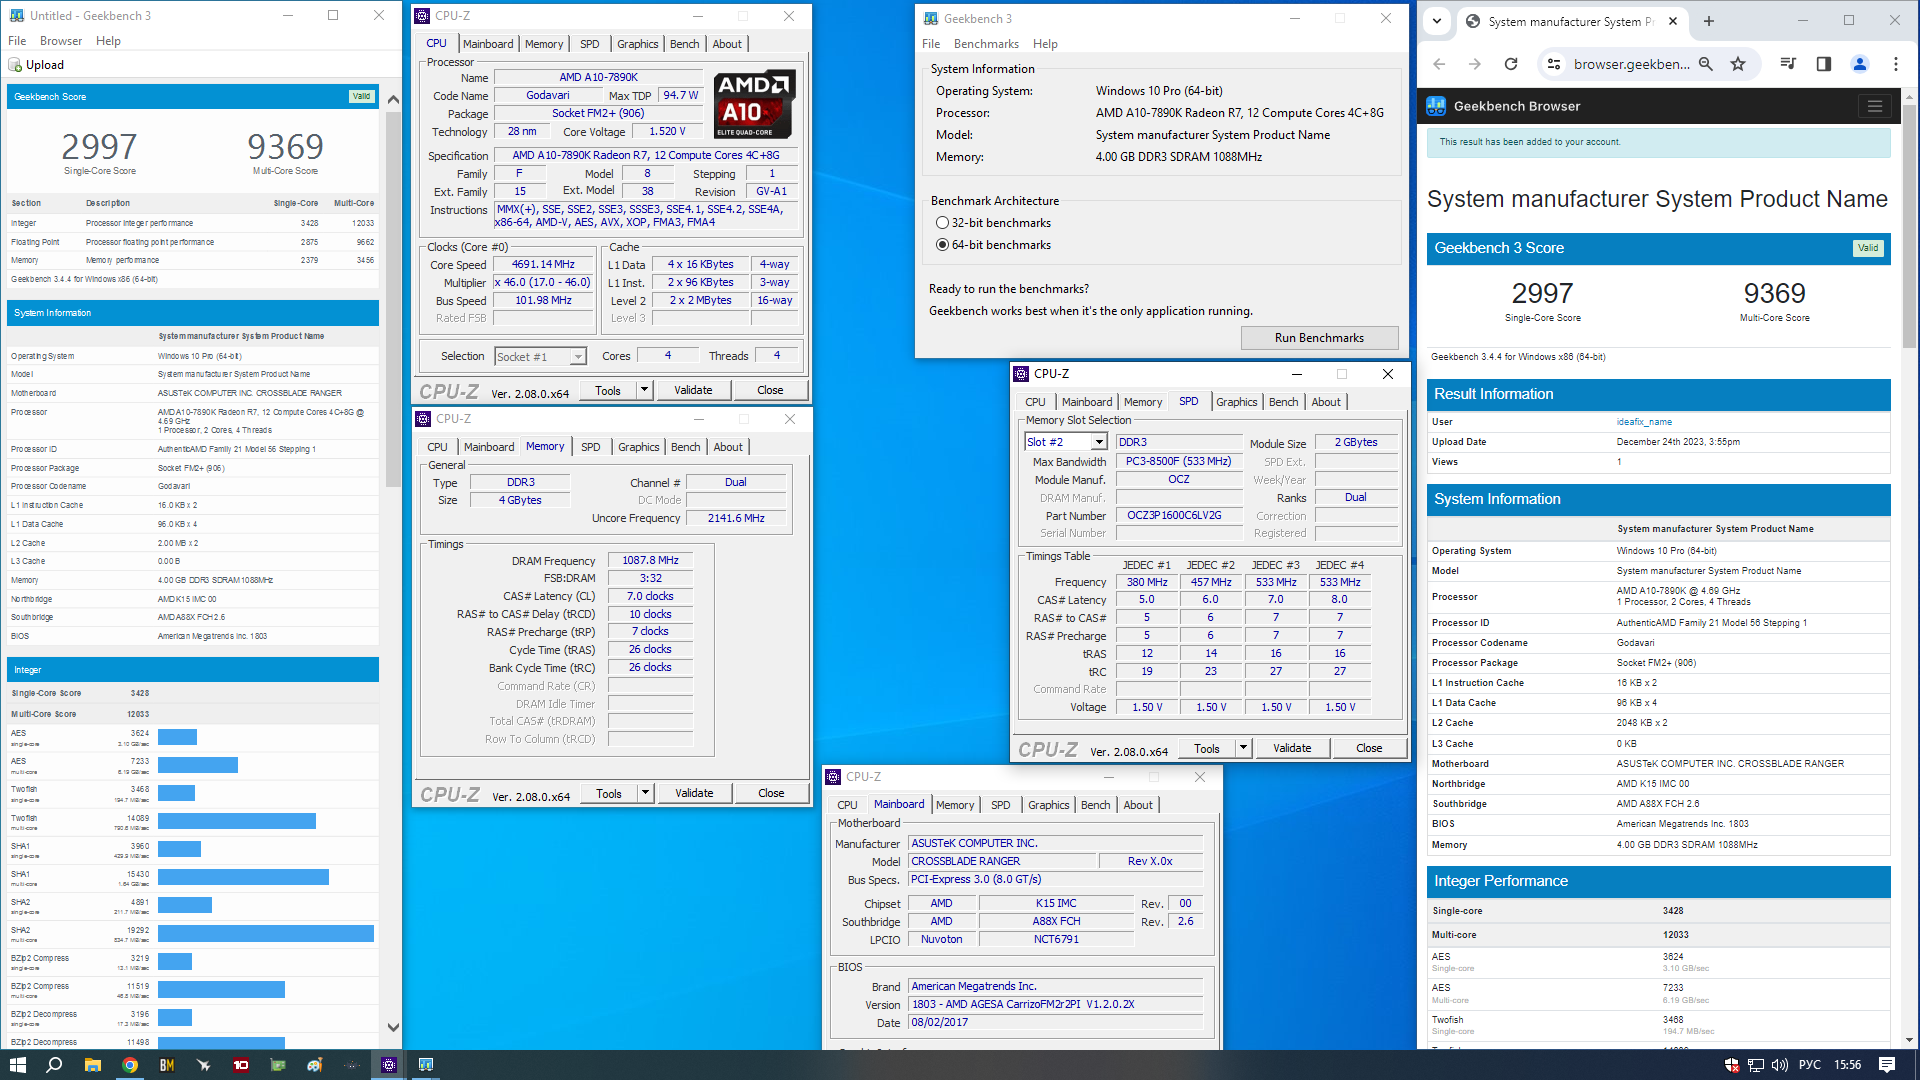Click the CPU-Z purple chip taskbar icon
1920x1080 pixels.
(x=389, y=1065)
